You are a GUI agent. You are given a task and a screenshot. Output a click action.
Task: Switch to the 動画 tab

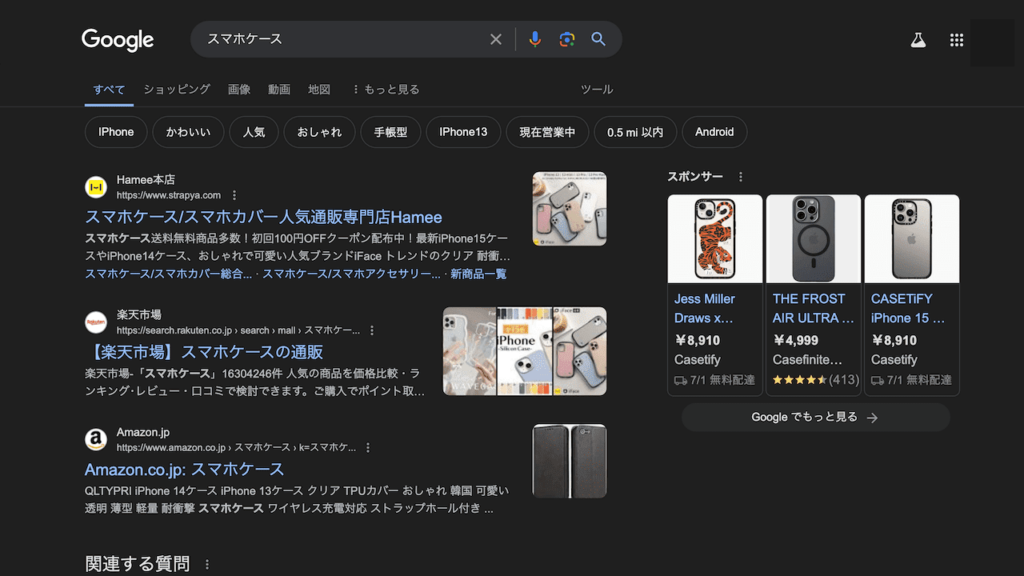pos(279,89)
